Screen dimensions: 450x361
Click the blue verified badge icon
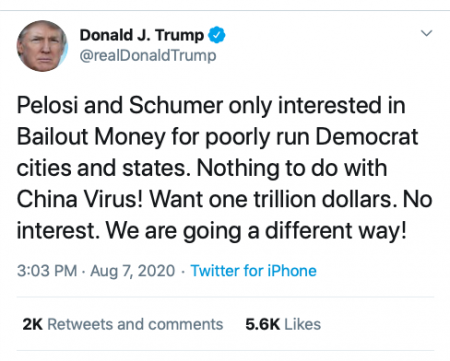click(217, 35)
